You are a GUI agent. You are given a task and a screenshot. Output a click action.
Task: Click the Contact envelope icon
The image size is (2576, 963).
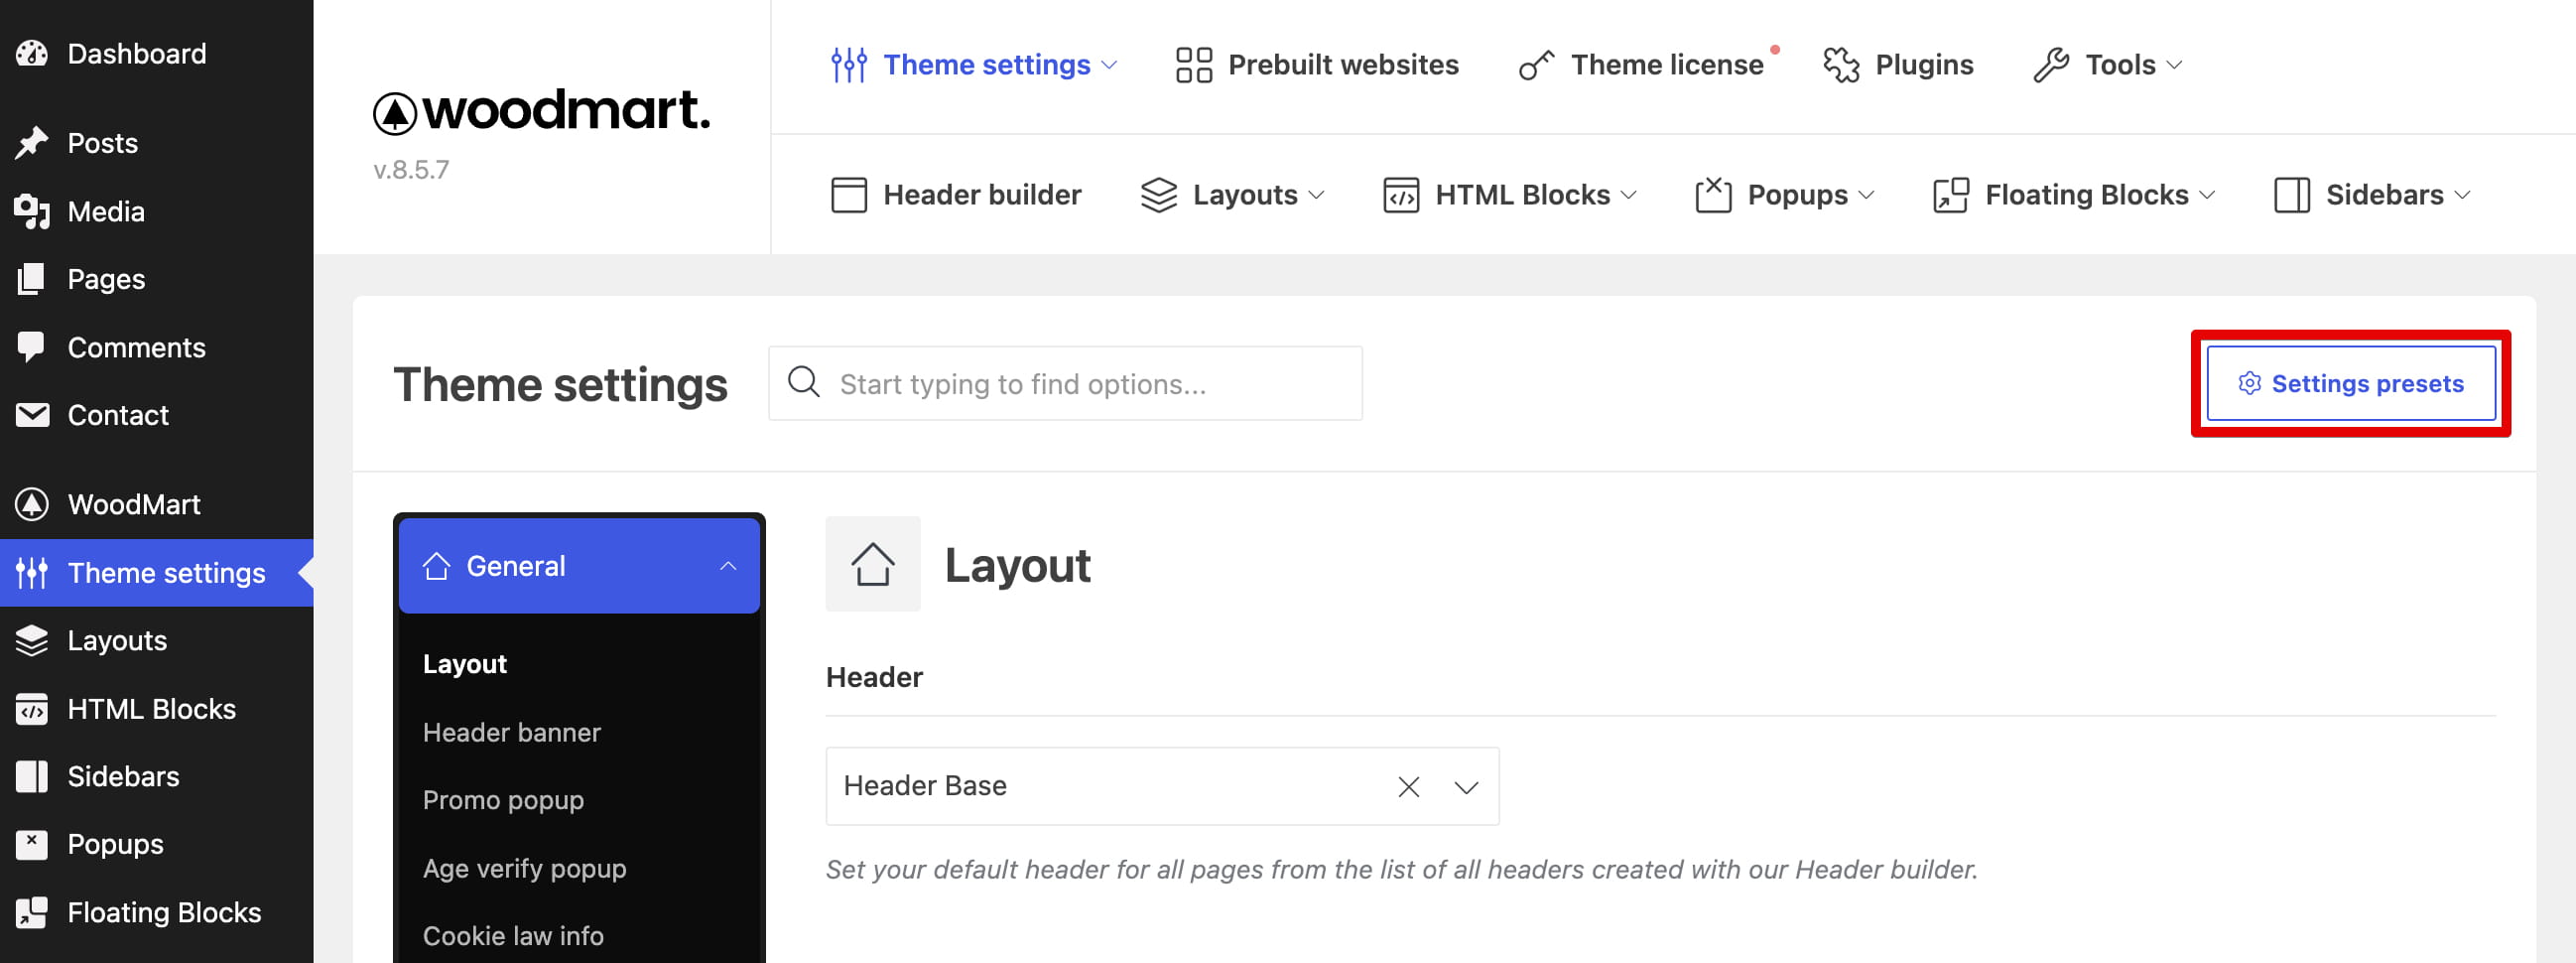[x=32, y=414]
